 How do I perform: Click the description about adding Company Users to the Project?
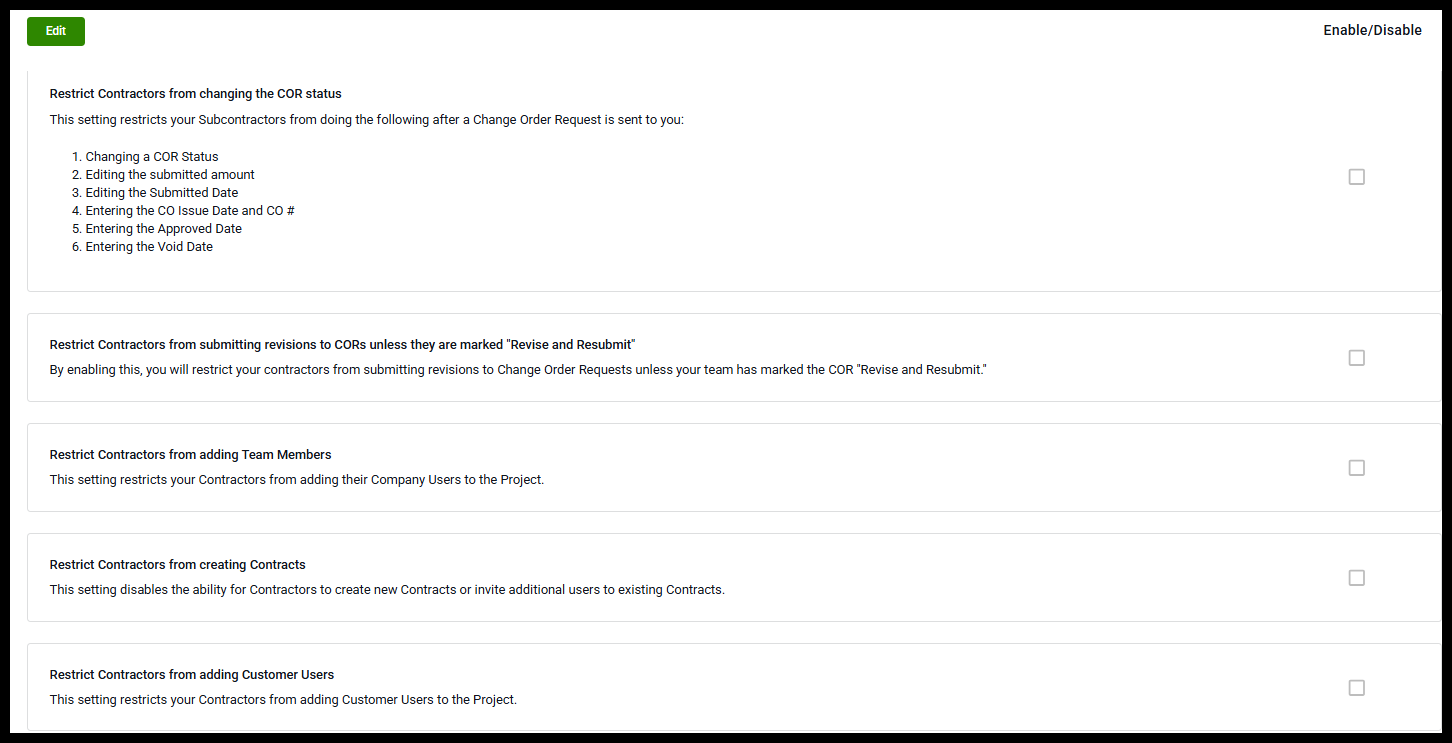[297, 480]
